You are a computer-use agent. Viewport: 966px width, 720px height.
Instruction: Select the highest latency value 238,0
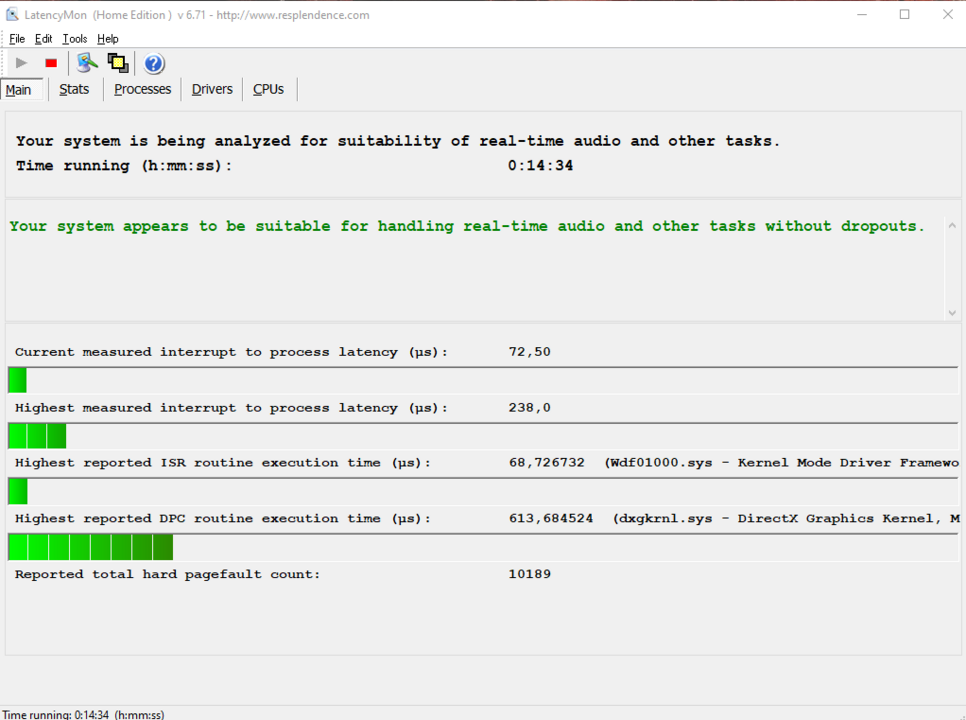(x=530, y=408)
